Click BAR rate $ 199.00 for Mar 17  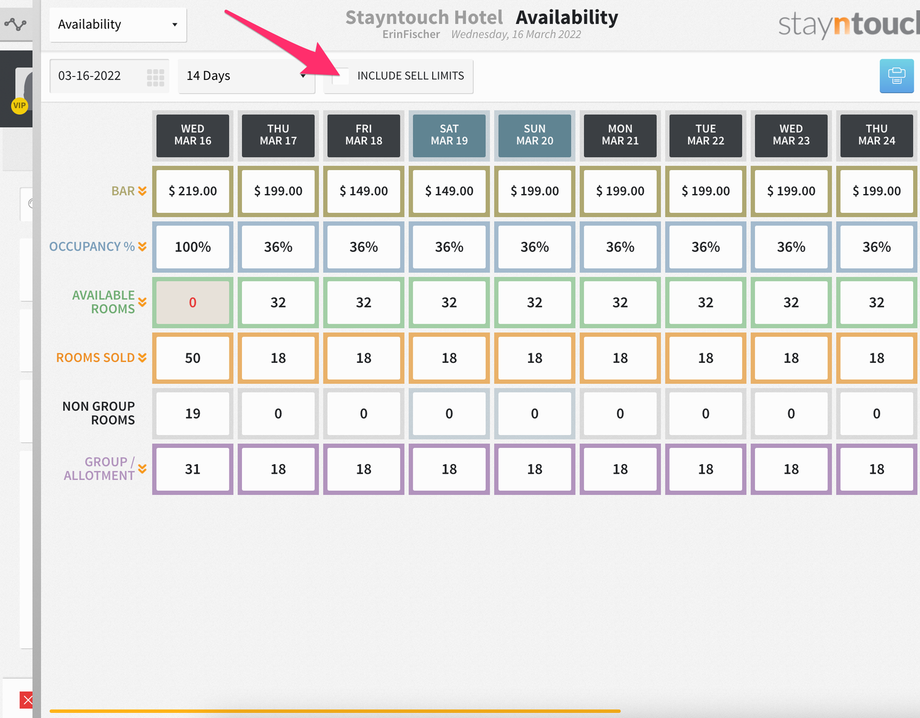click(x=278, y=191)
